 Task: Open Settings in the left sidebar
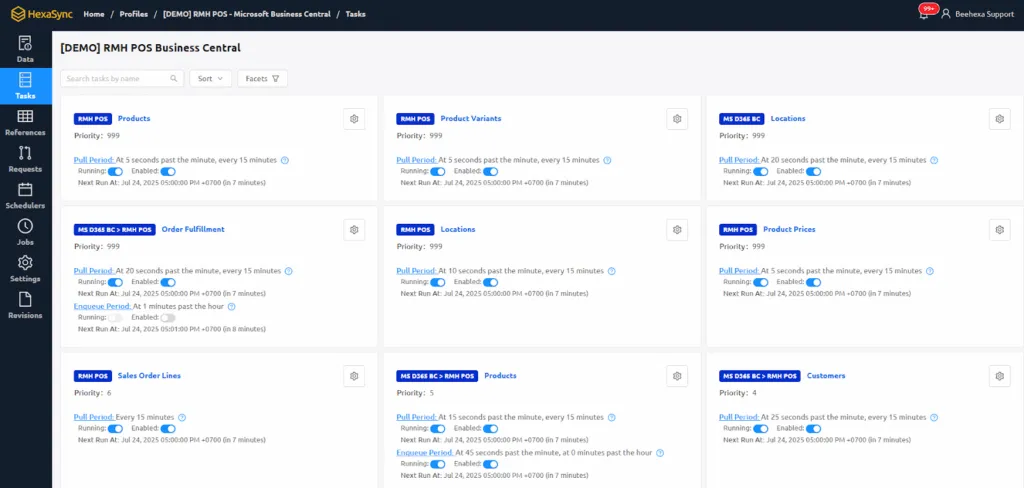pyautogui.click(x=25, y=269)
